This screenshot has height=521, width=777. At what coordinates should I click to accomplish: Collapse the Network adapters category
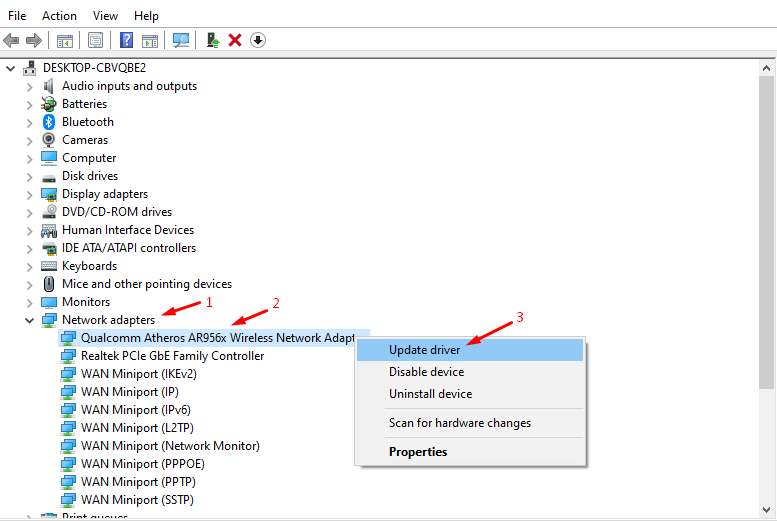point(29,320)
